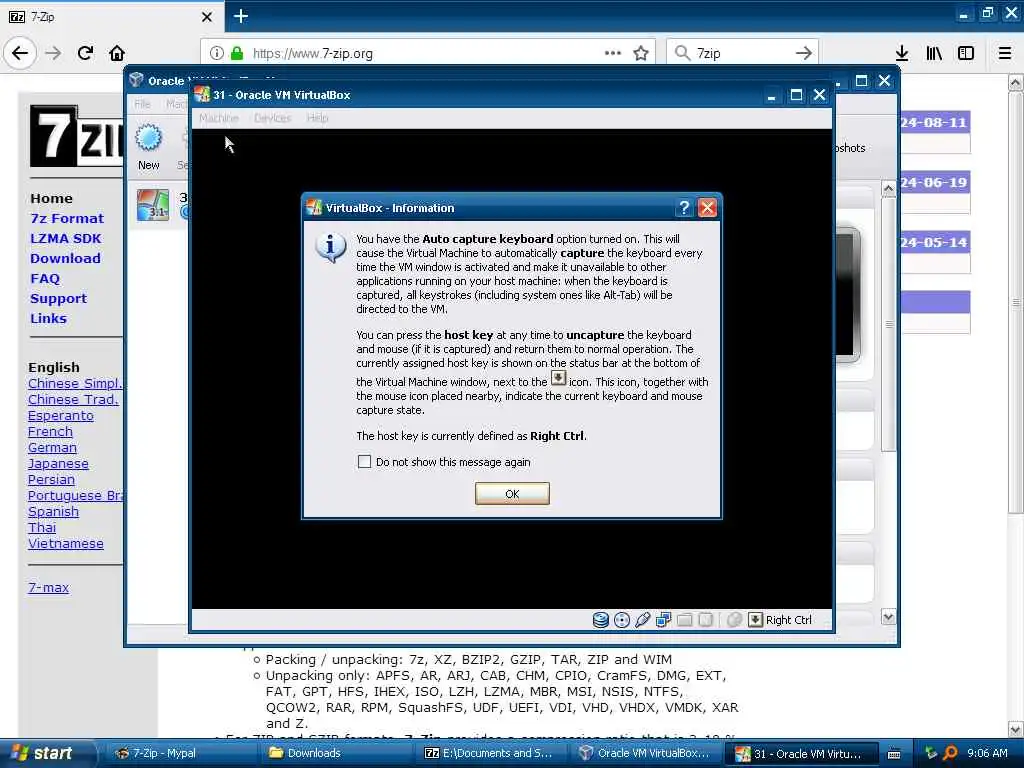Open the page actions three-dot menu
The image size is (1024, 768).
pyautogui.click(x=613, y=53)
